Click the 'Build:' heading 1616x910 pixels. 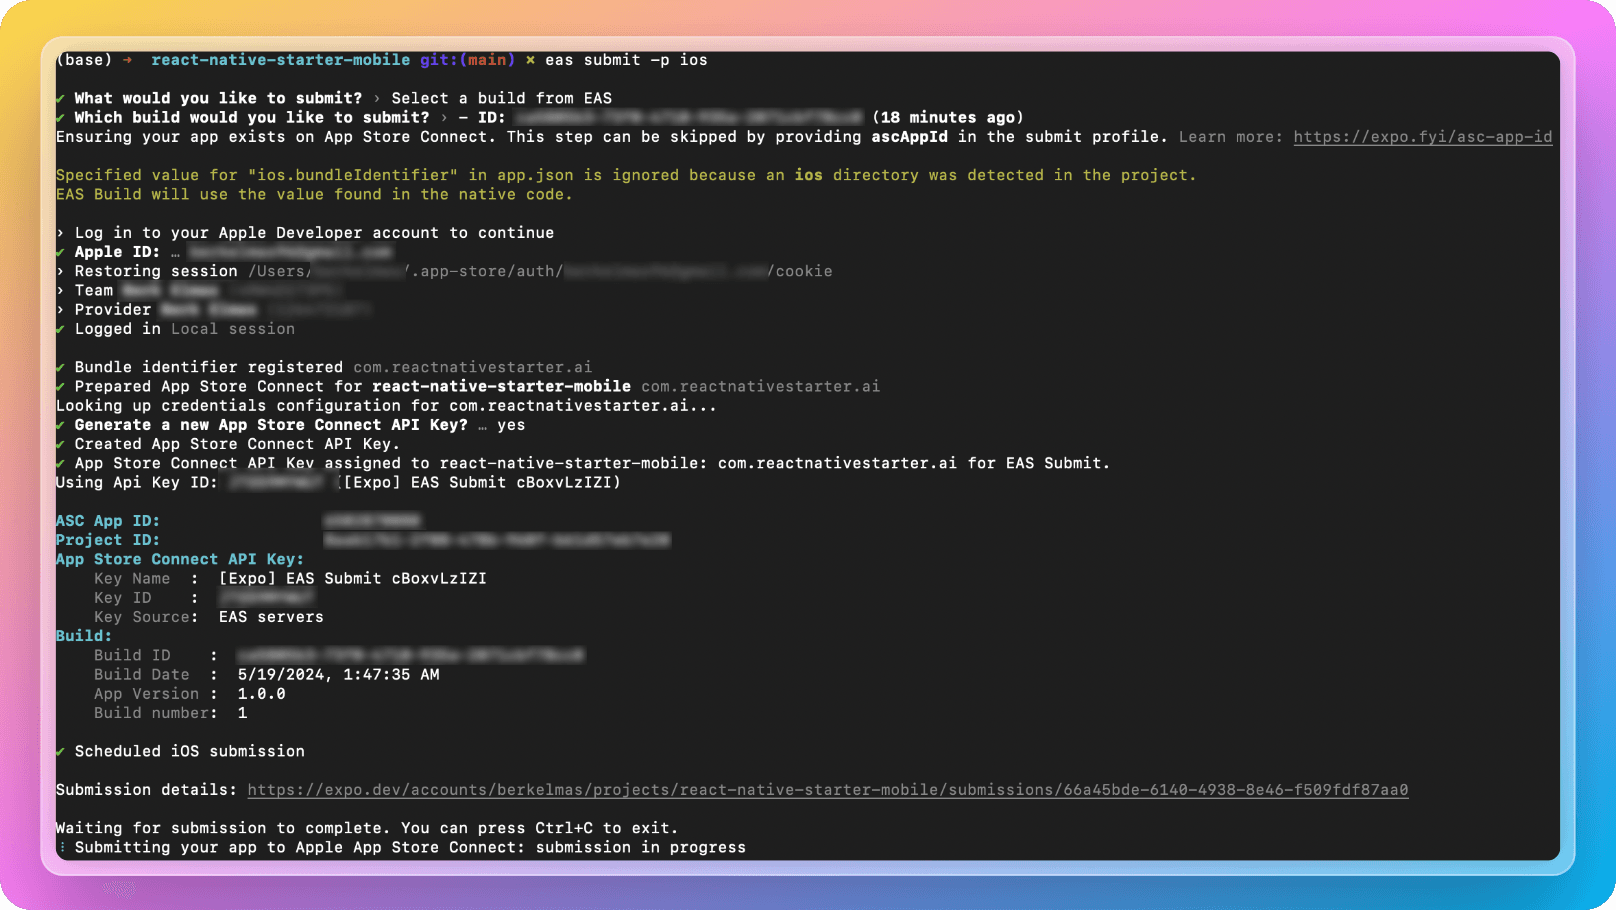click(x=84, y=636)
